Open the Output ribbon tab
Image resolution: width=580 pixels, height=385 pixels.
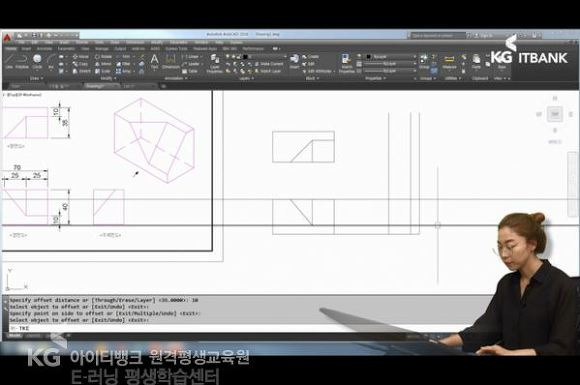pos(120,48)
